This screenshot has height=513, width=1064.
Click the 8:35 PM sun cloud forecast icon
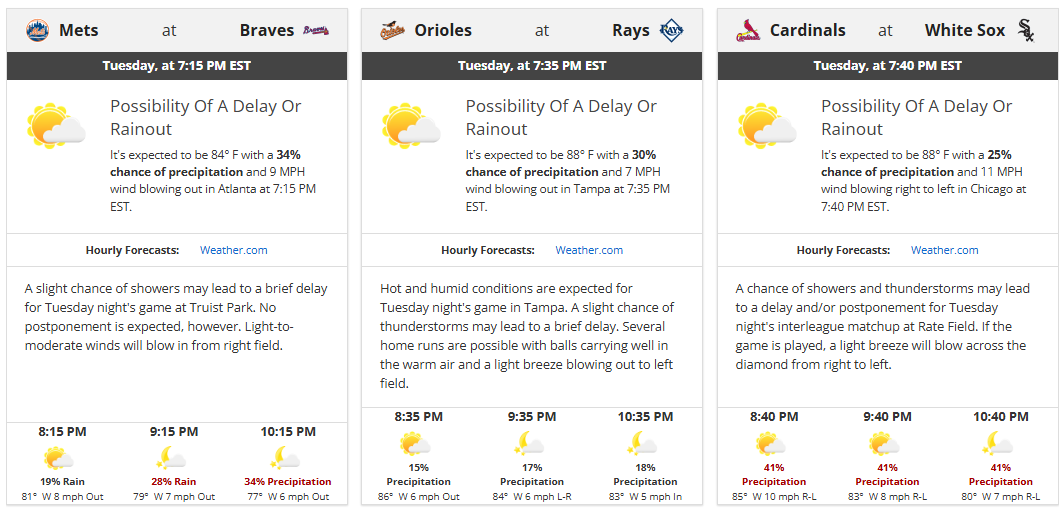coord(415,444)
